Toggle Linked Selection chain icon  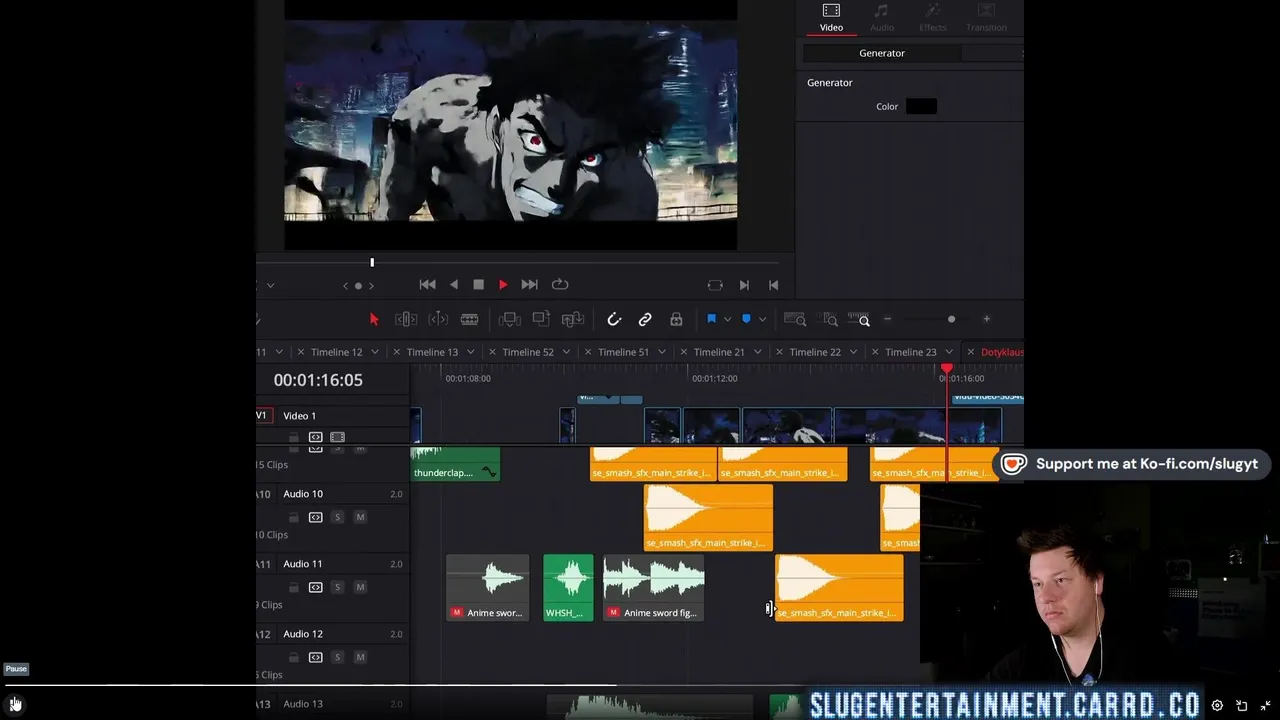tap(645, 319)
